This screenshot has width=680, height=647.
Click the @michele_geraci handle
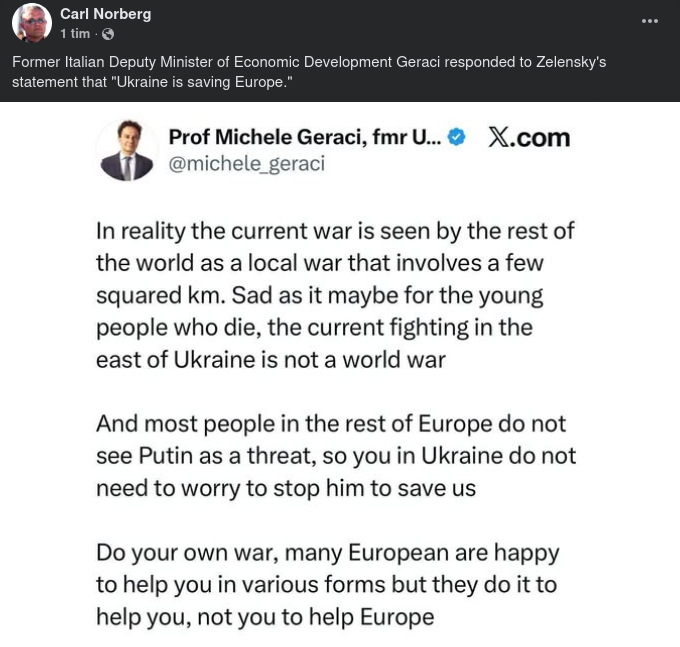coord(246,164)
